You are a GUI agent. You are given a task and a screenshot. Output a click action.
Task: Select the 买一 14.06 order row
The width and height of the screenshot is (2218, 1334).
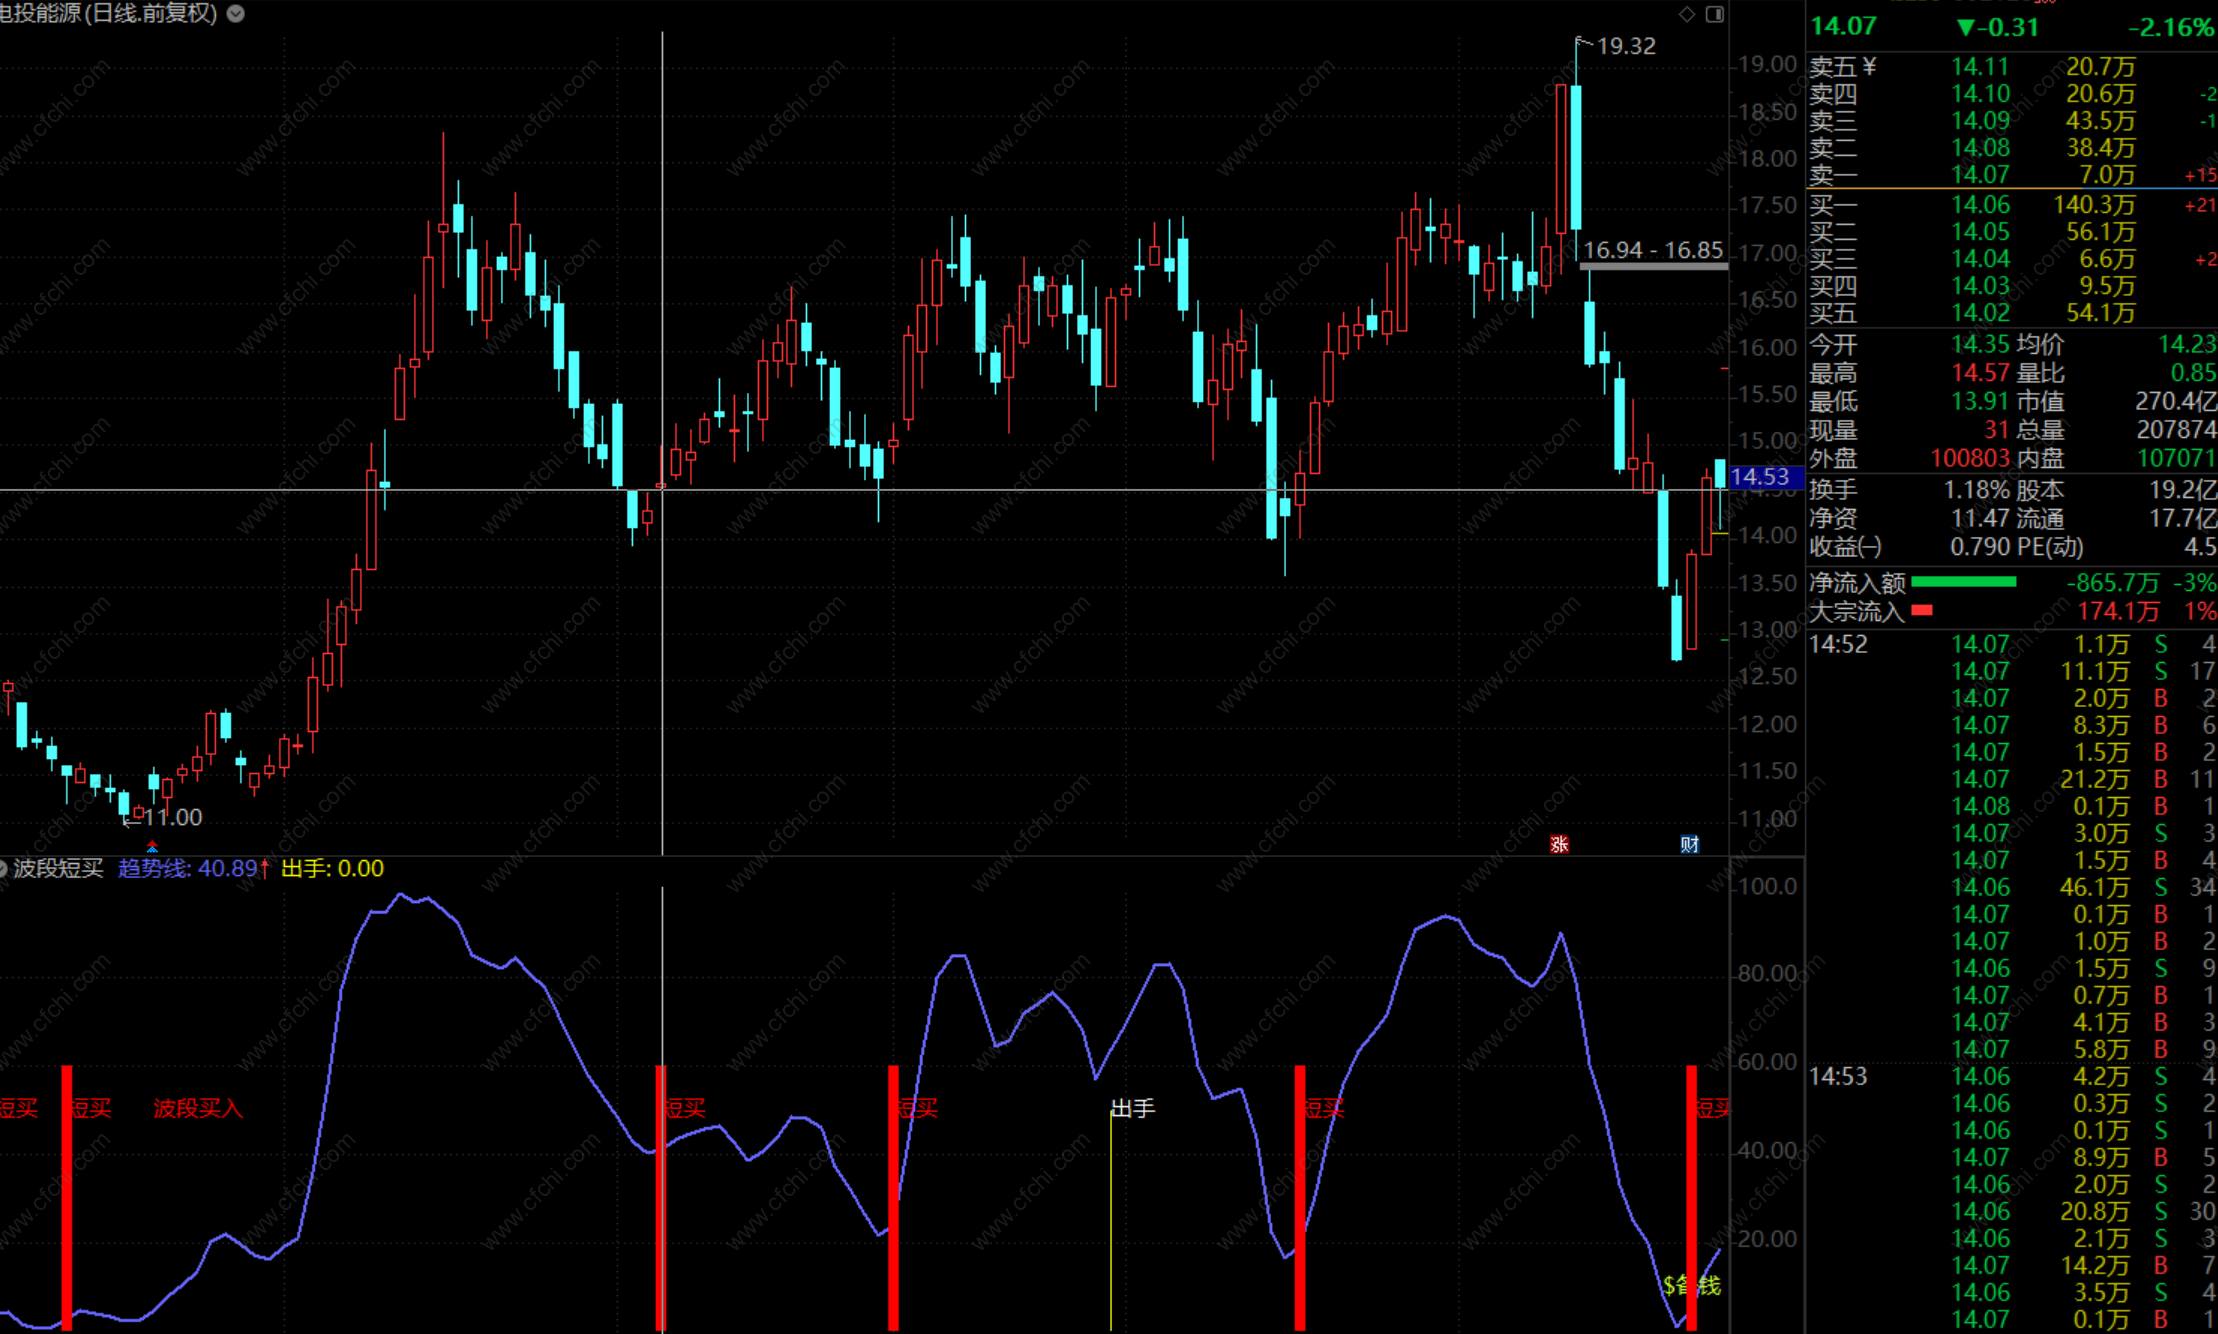1980,205
